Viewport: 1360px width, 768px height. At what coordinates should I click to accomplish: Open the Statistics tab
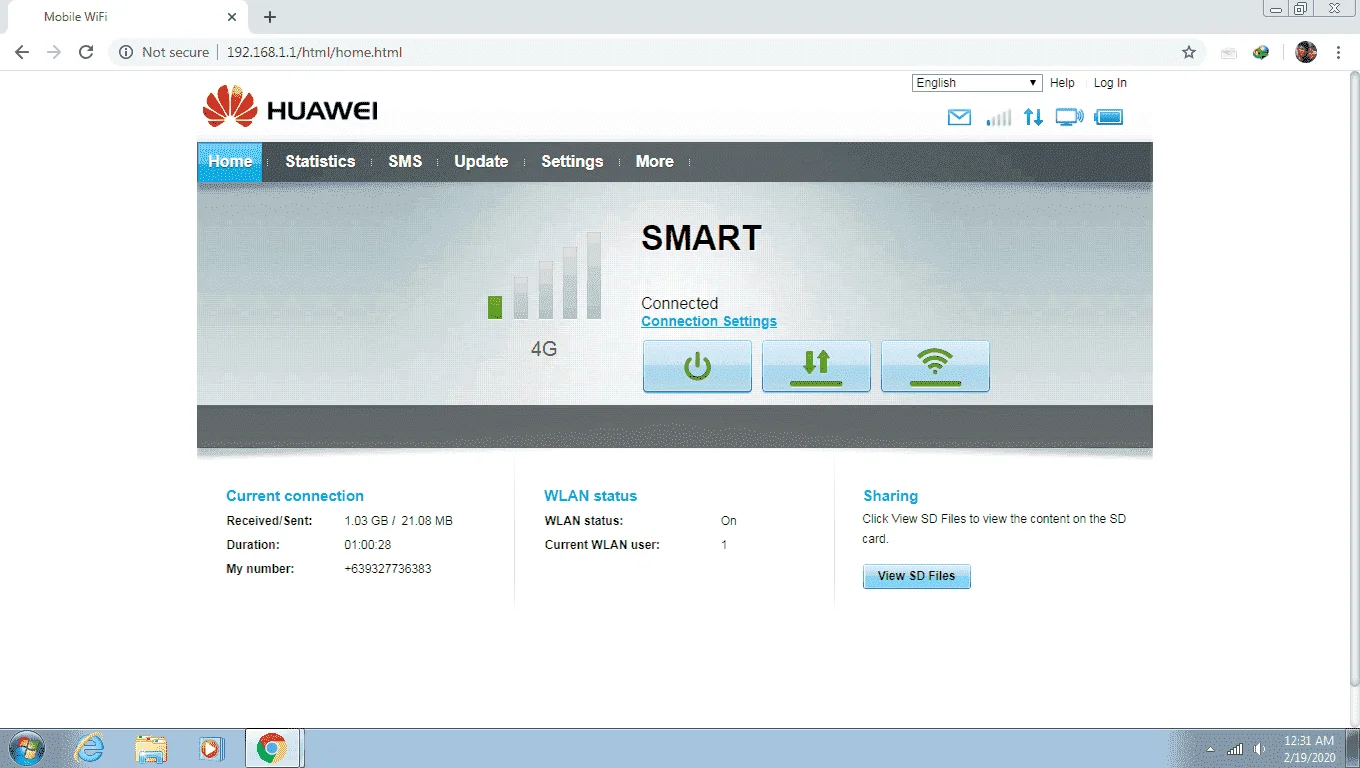point(320,162)
